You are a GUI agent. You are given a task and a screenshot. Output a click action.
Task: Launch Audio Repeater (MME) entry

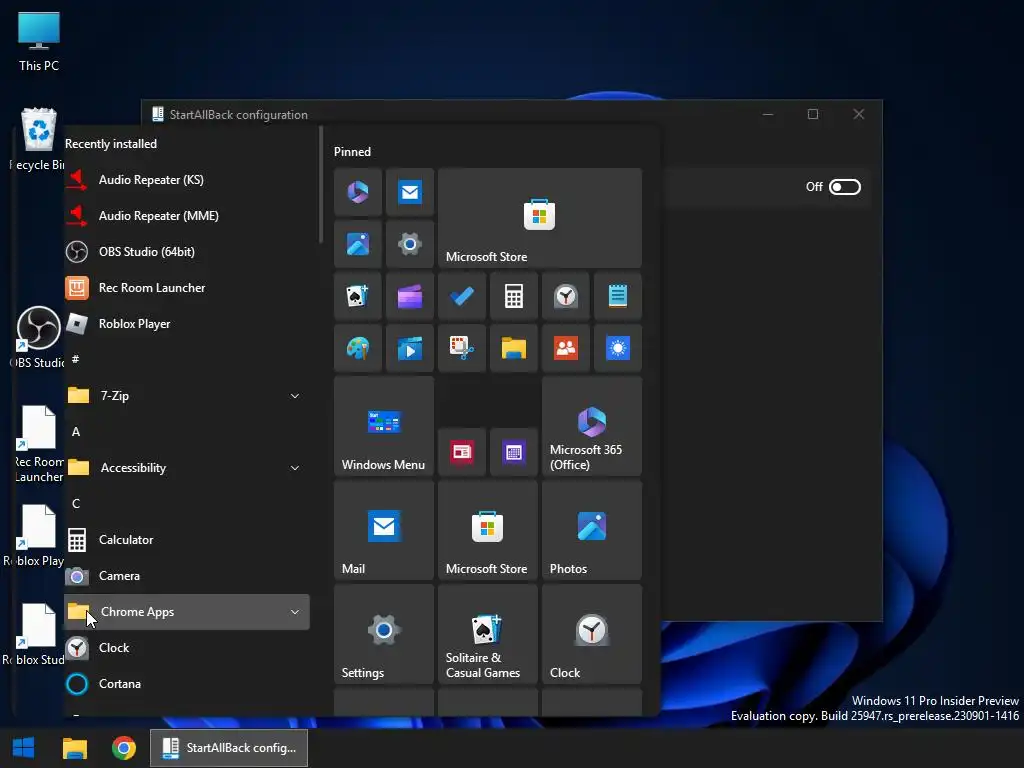[186, 216]
